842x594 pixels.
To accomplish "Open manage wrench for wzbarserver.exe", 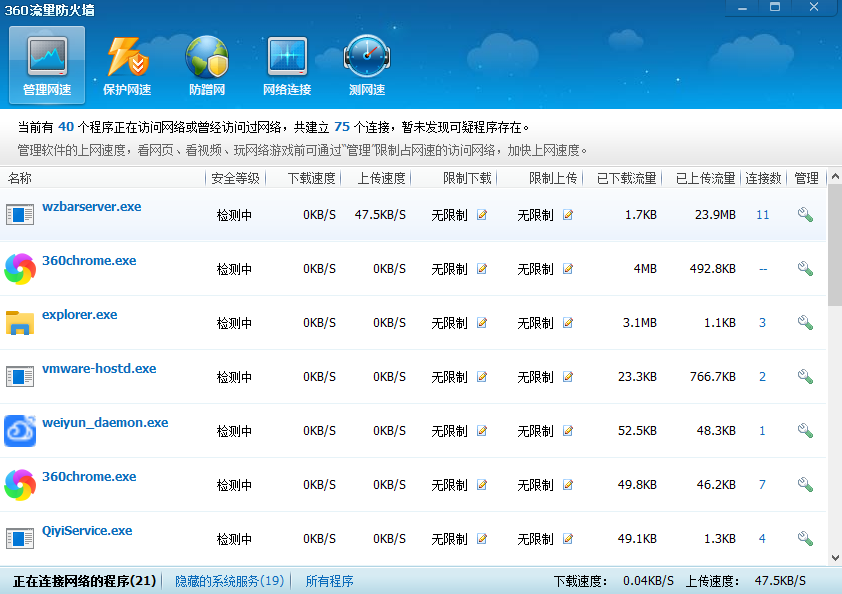I will pos(805,215).
